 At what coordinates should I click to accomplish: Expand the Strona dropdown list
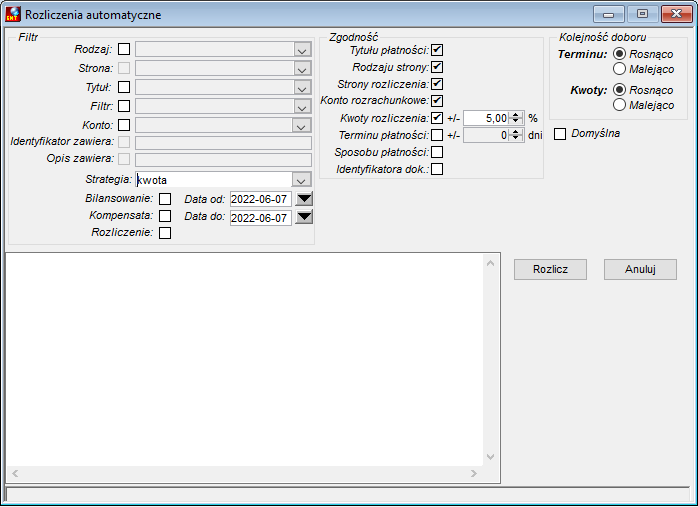click(302, 68)
